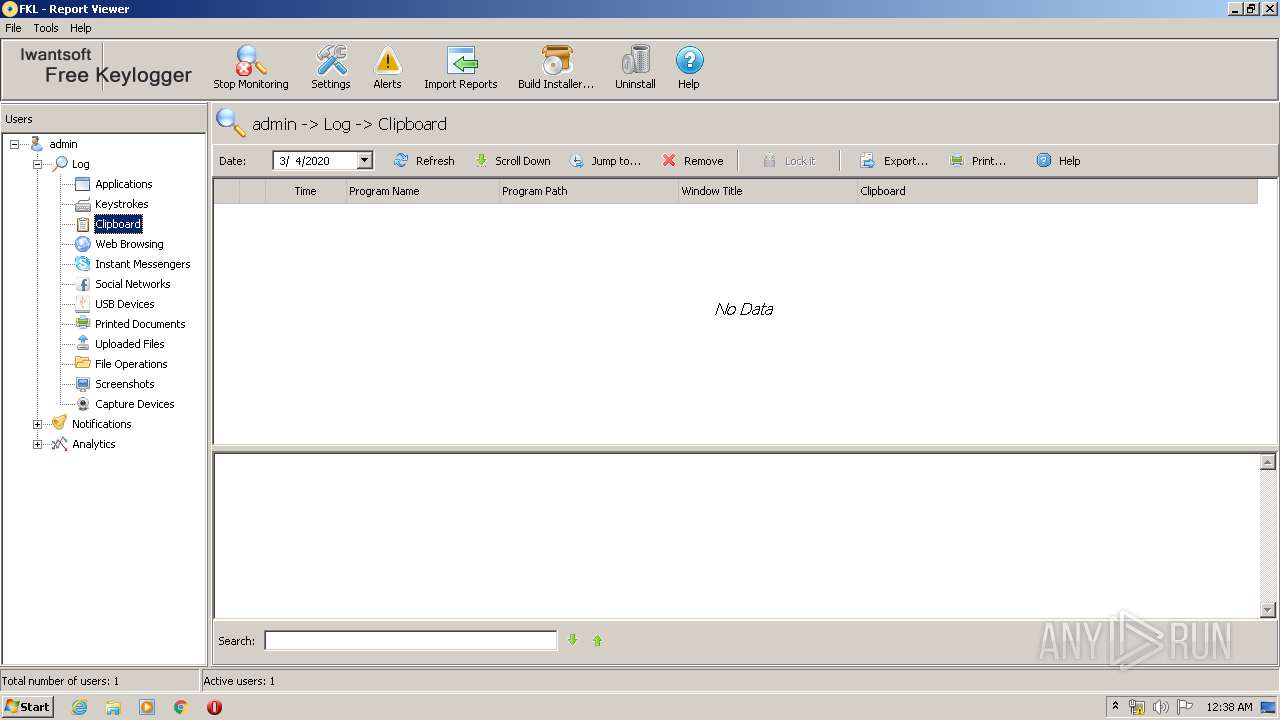Click the Uninstall trash icon

635,67
